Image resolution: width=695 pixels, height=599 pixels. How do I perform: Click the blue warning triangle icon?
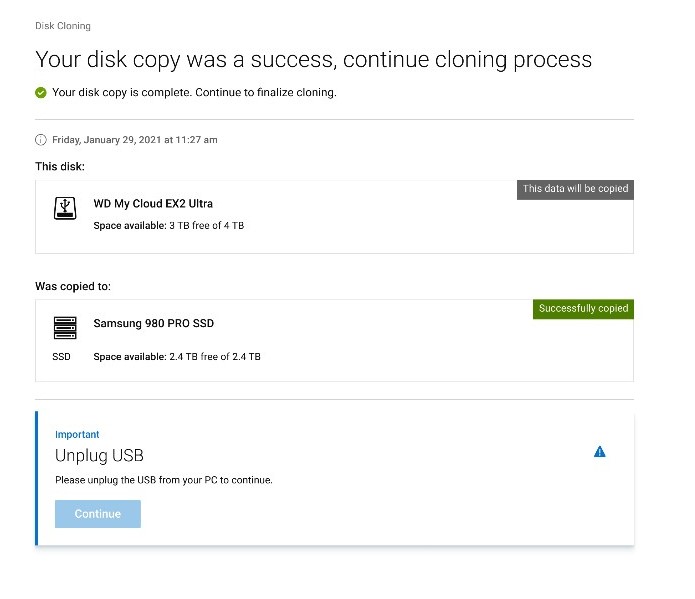coord(600,452)
